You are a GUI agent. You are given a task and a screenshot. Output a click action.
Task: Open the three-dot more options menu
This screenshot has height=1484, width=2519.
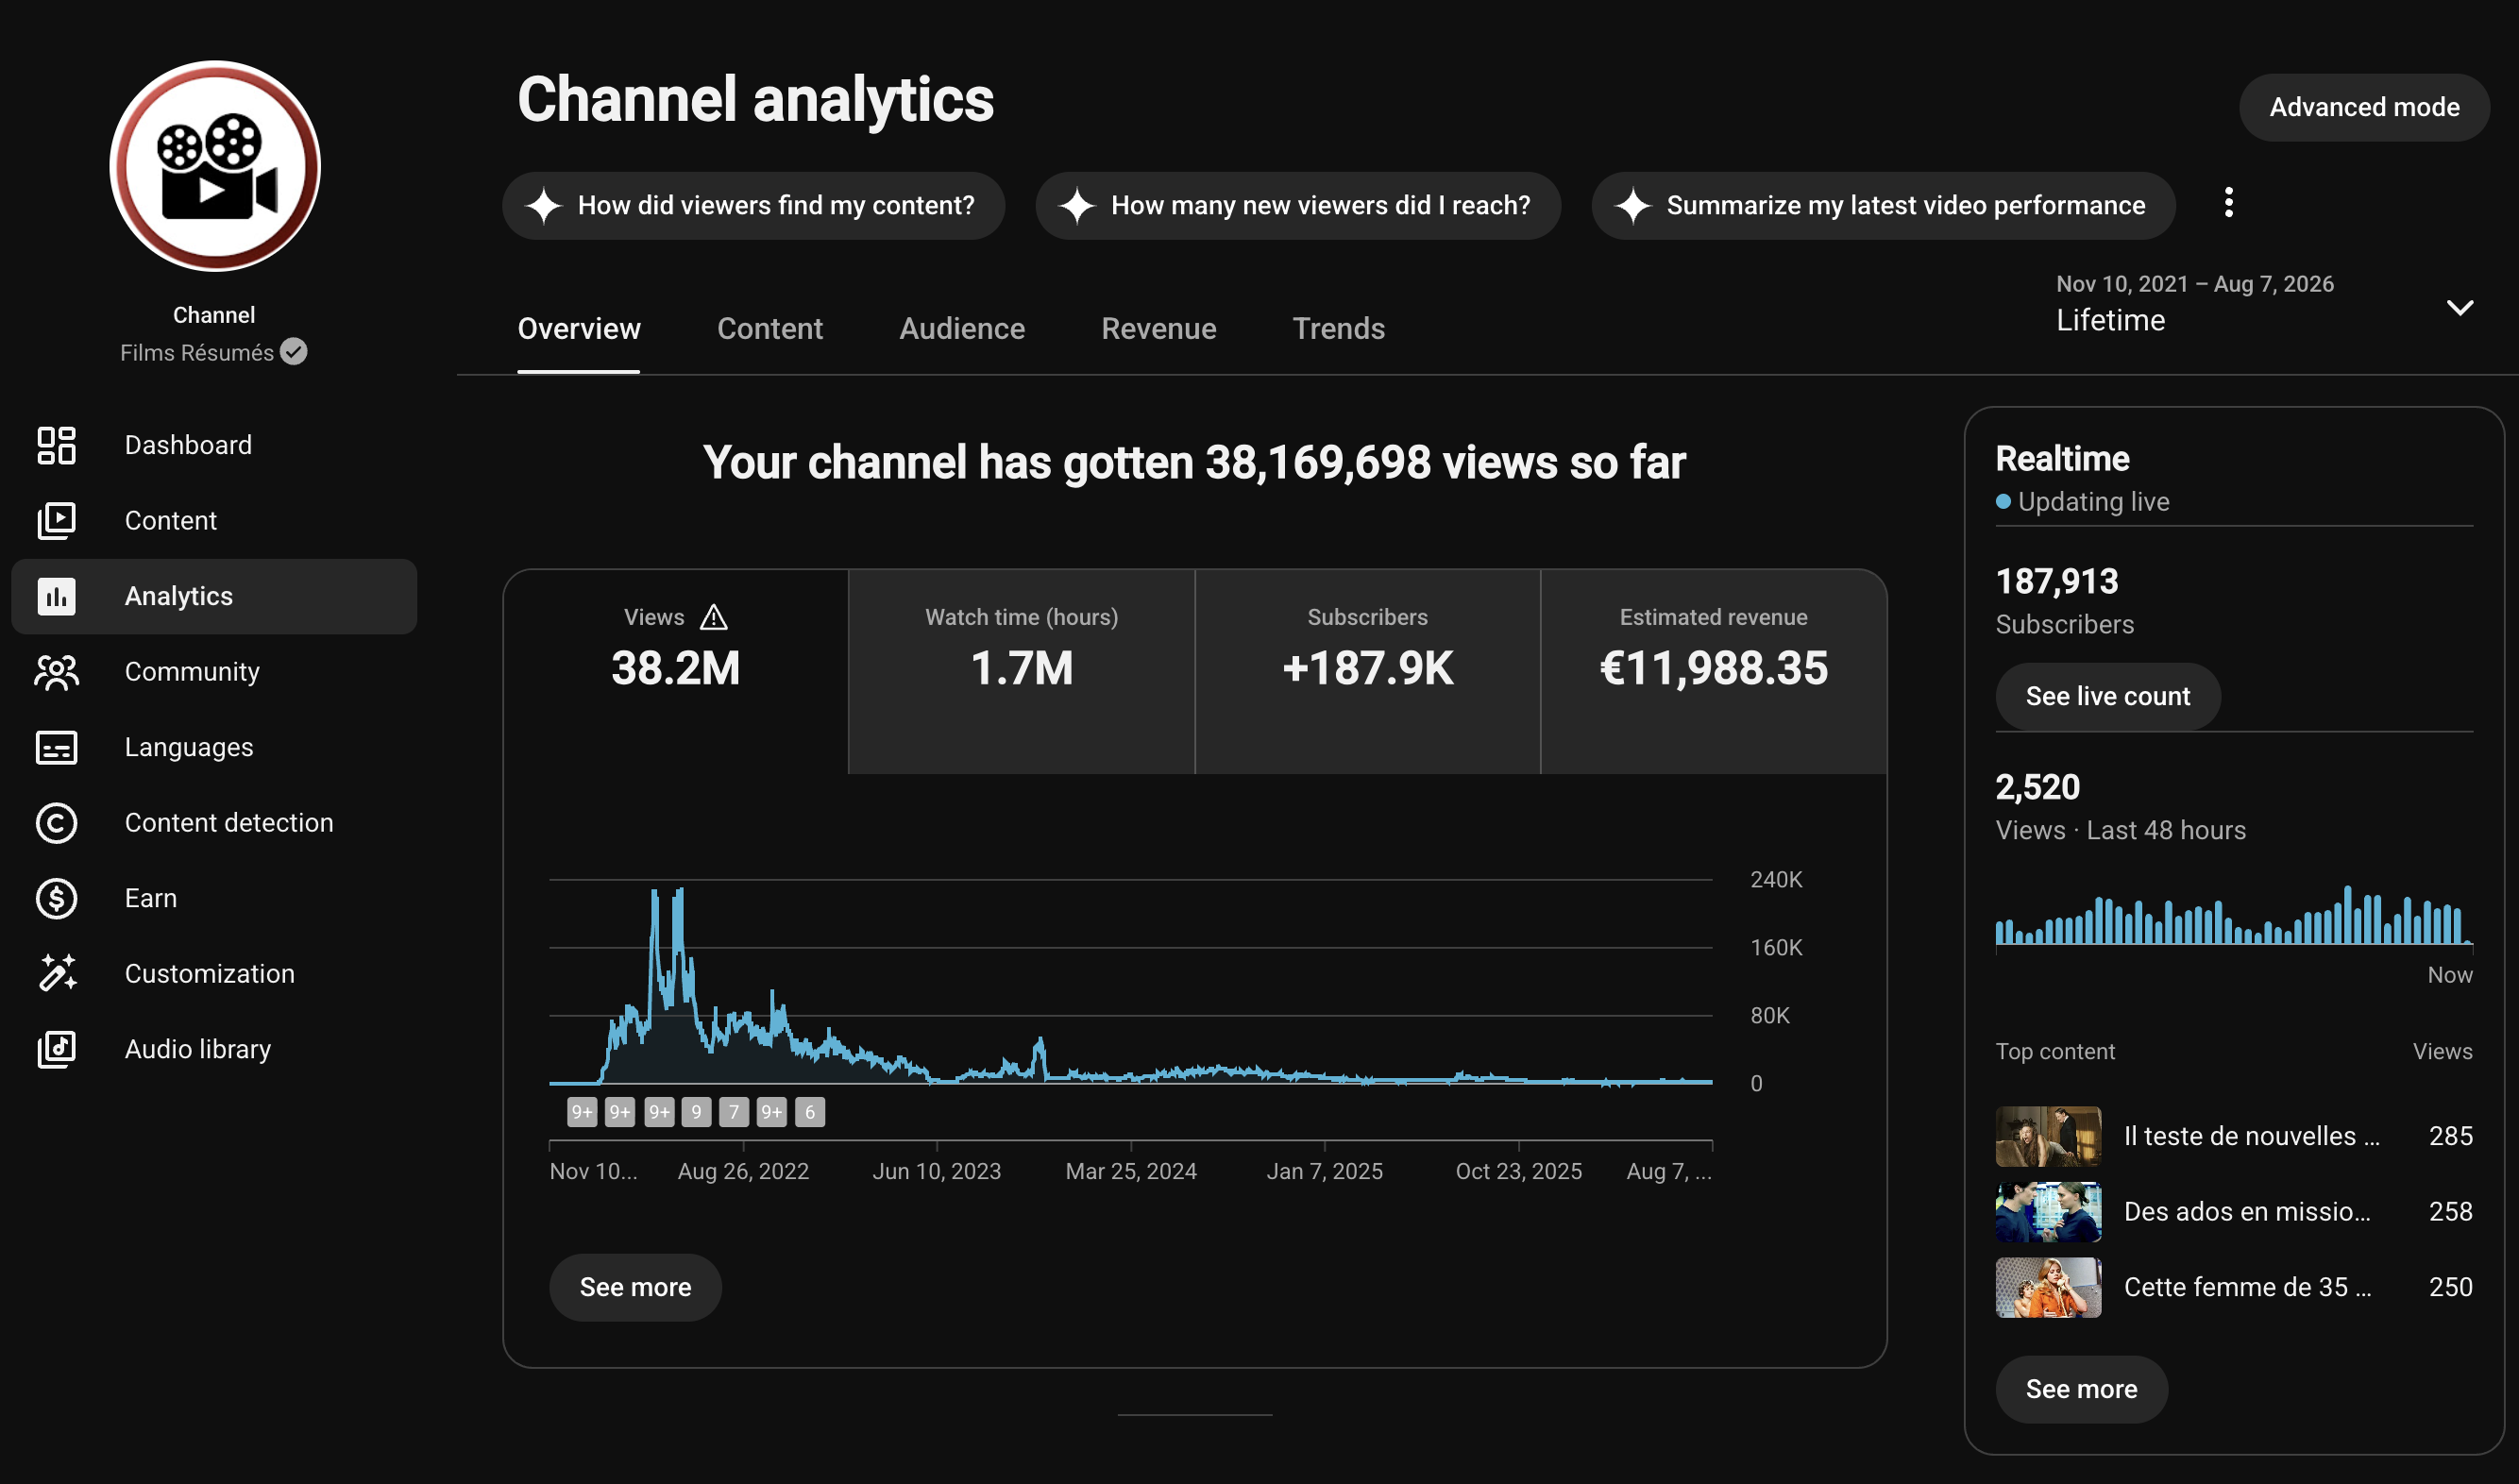(x=2228, y=203)
